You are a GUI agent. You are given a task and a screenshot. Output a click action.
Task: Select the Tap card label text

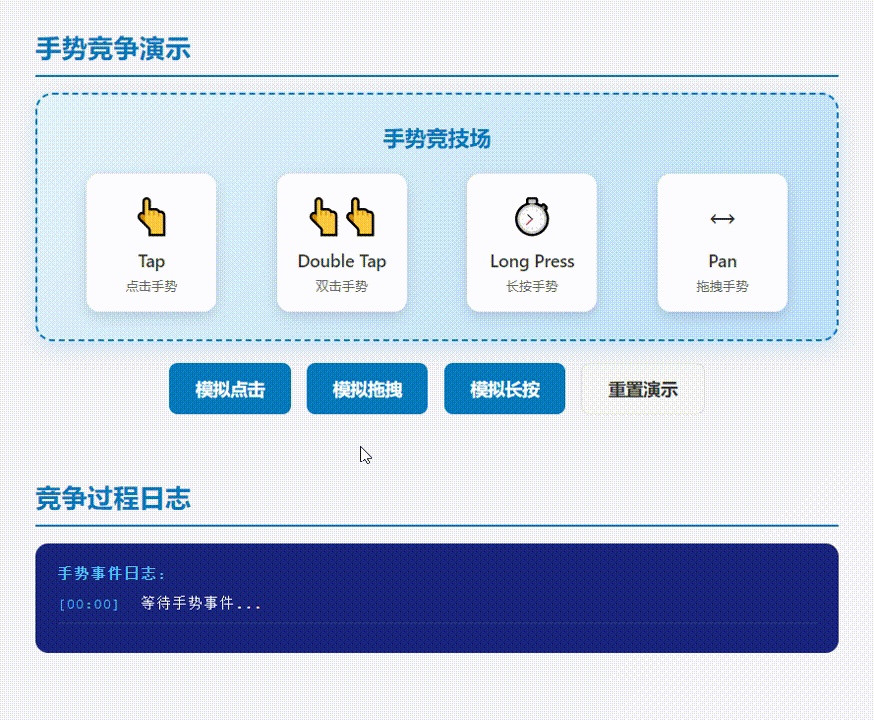151,261
